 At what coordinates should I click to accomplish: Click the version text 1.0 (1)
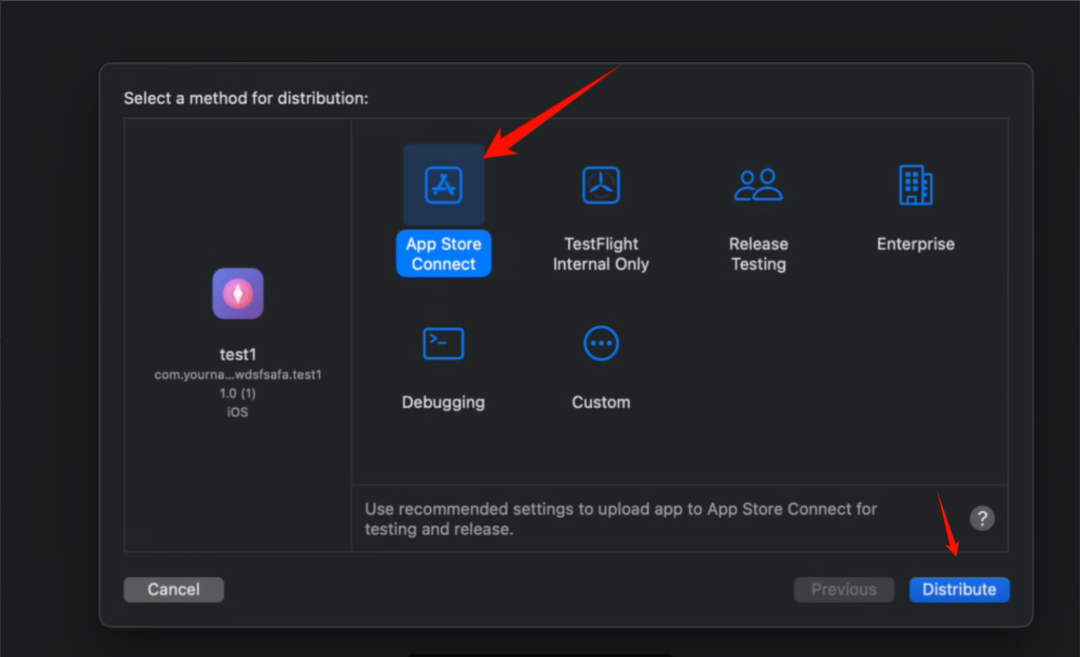[x=238, y=393]
